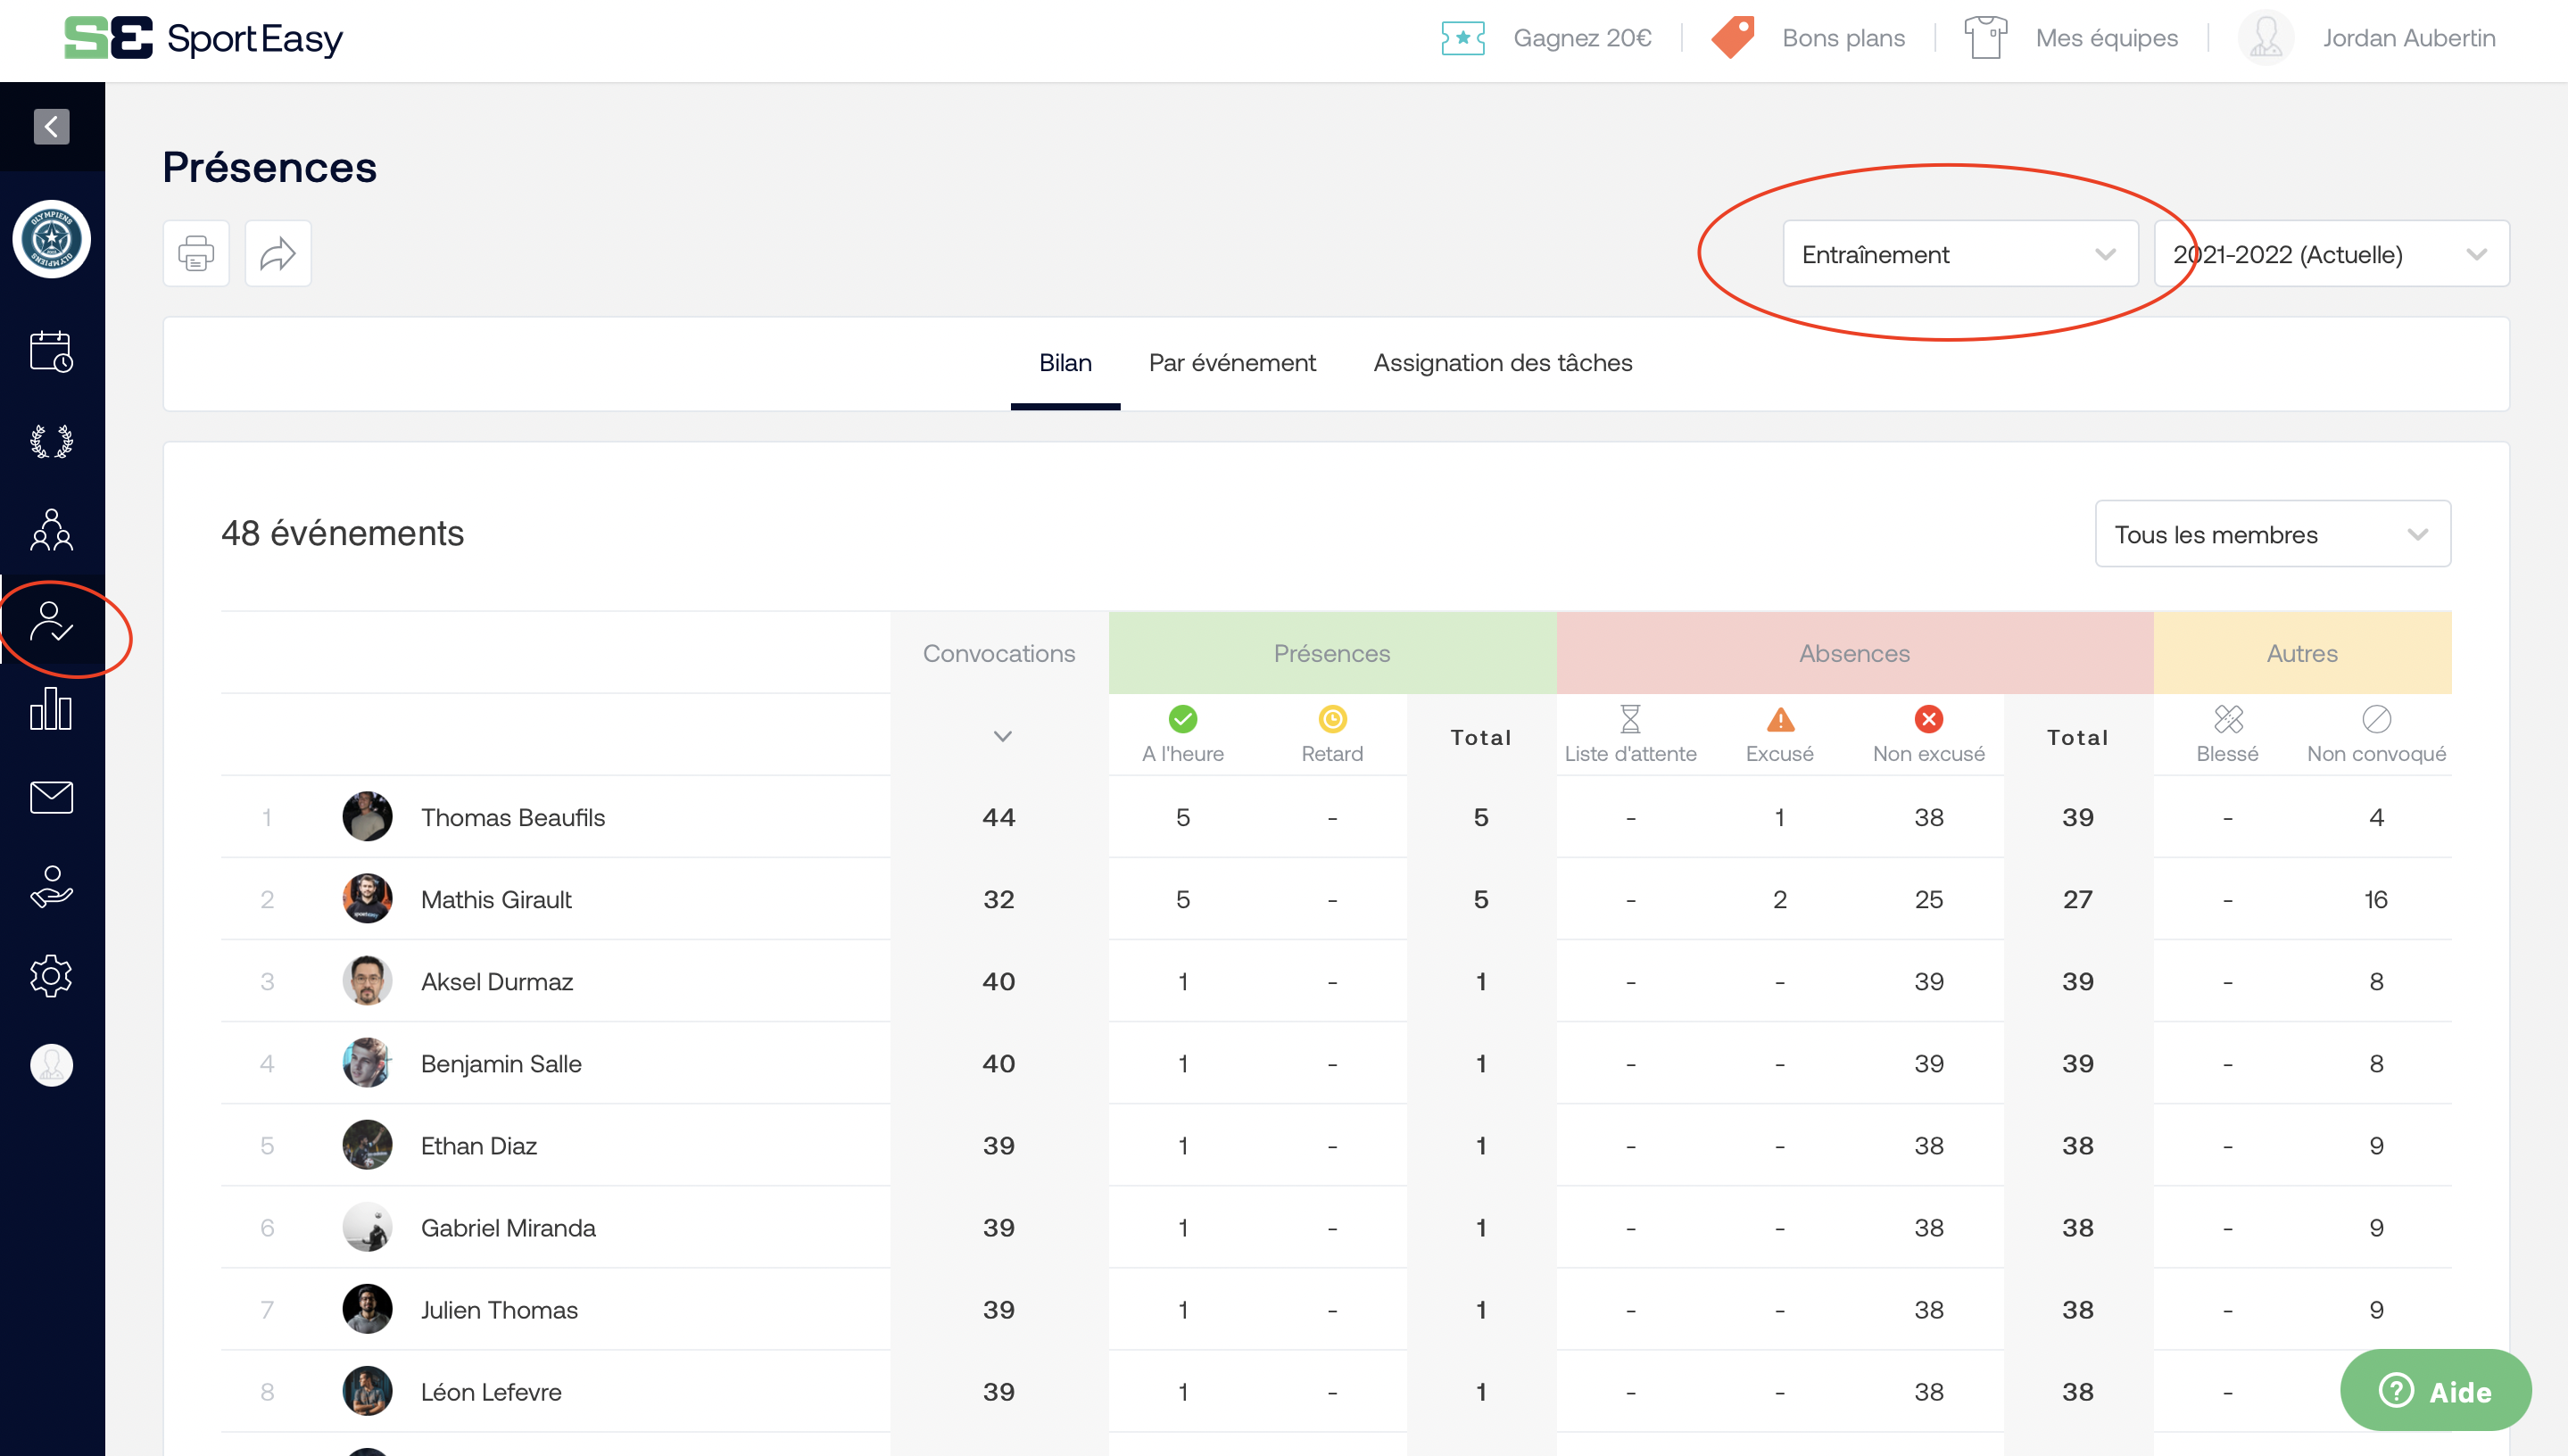Open the hand holding coin sidebar icon
This screenshot has height=1456, width=2568.
pos(51,886)
